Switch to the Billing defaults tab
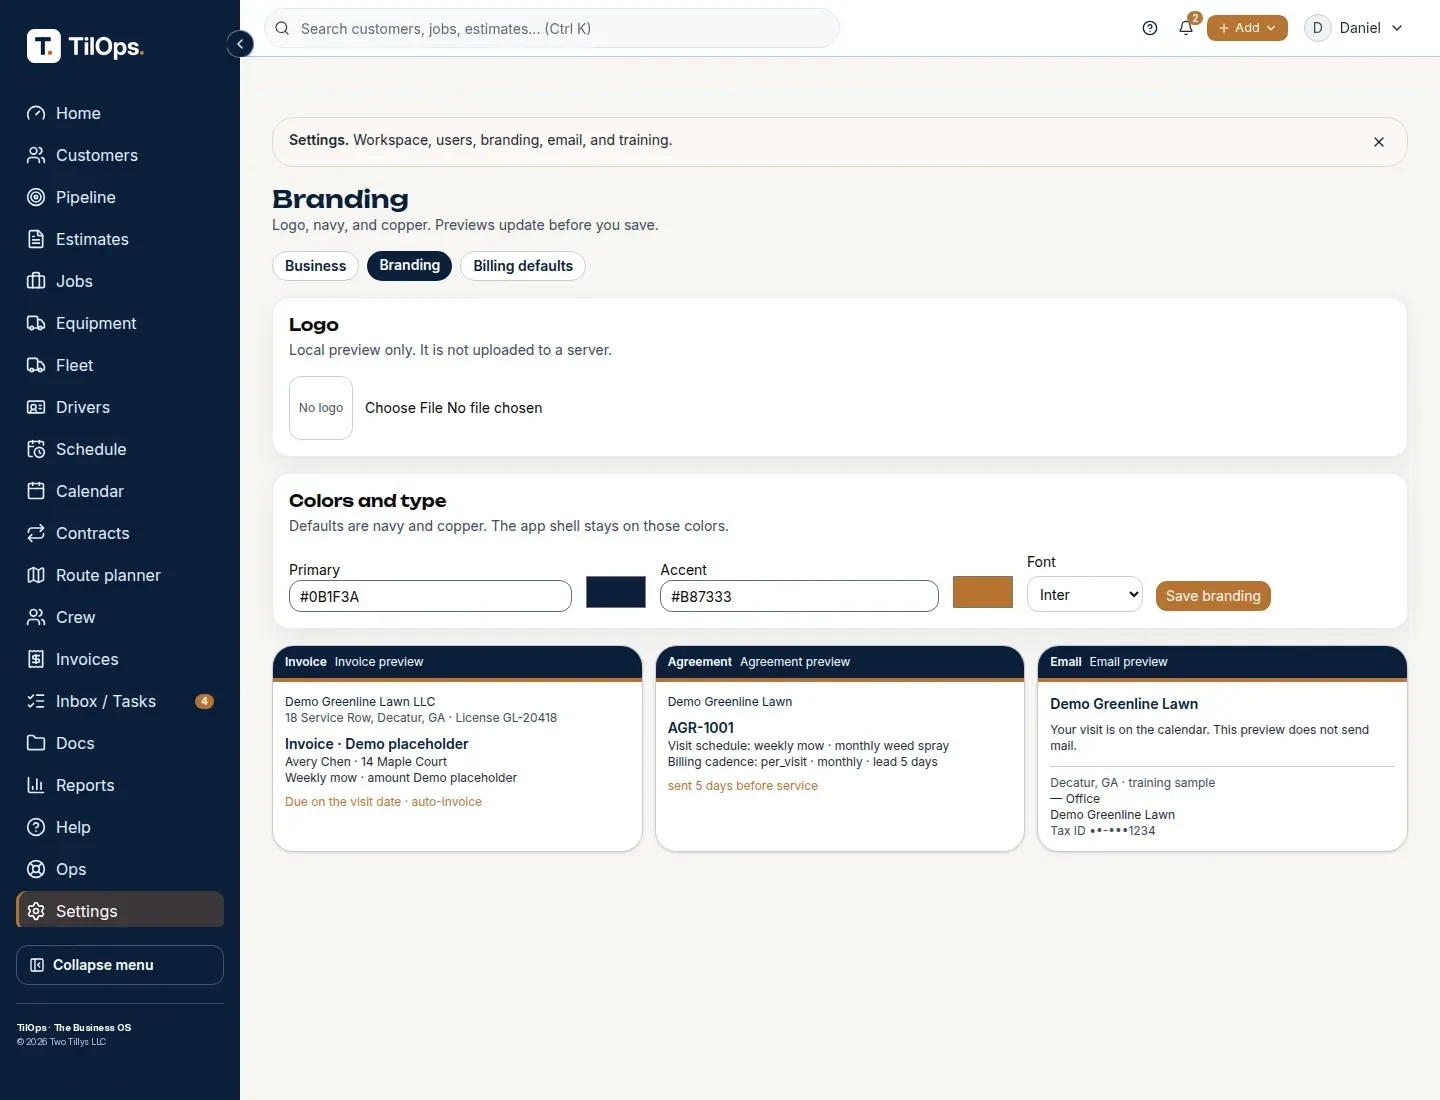1440x1100 pixels. [x=523, y=266]
